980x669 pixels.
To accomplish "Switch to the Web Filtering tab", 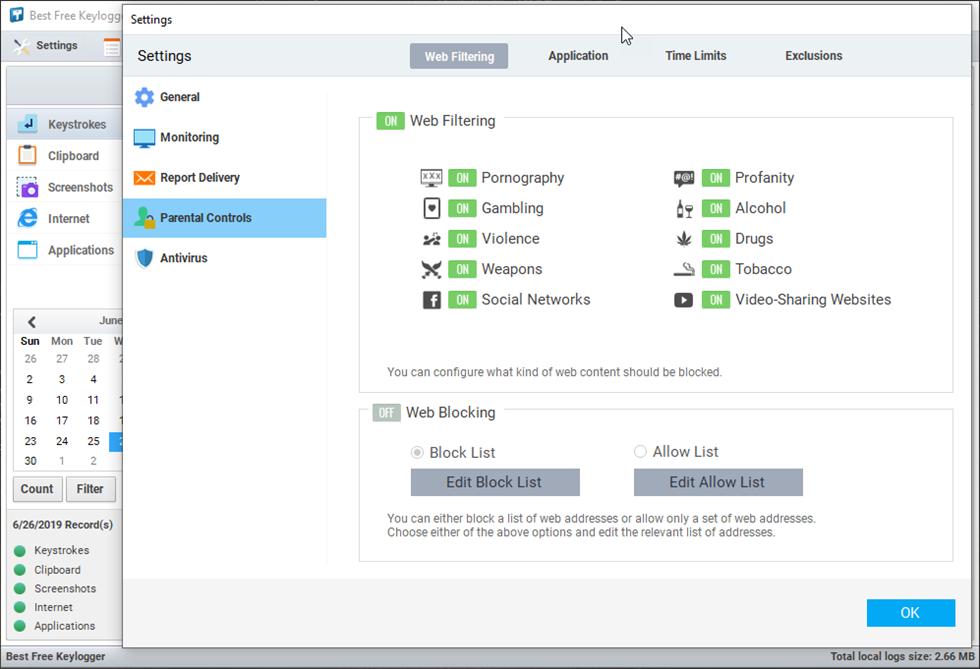I will point(459,56).
